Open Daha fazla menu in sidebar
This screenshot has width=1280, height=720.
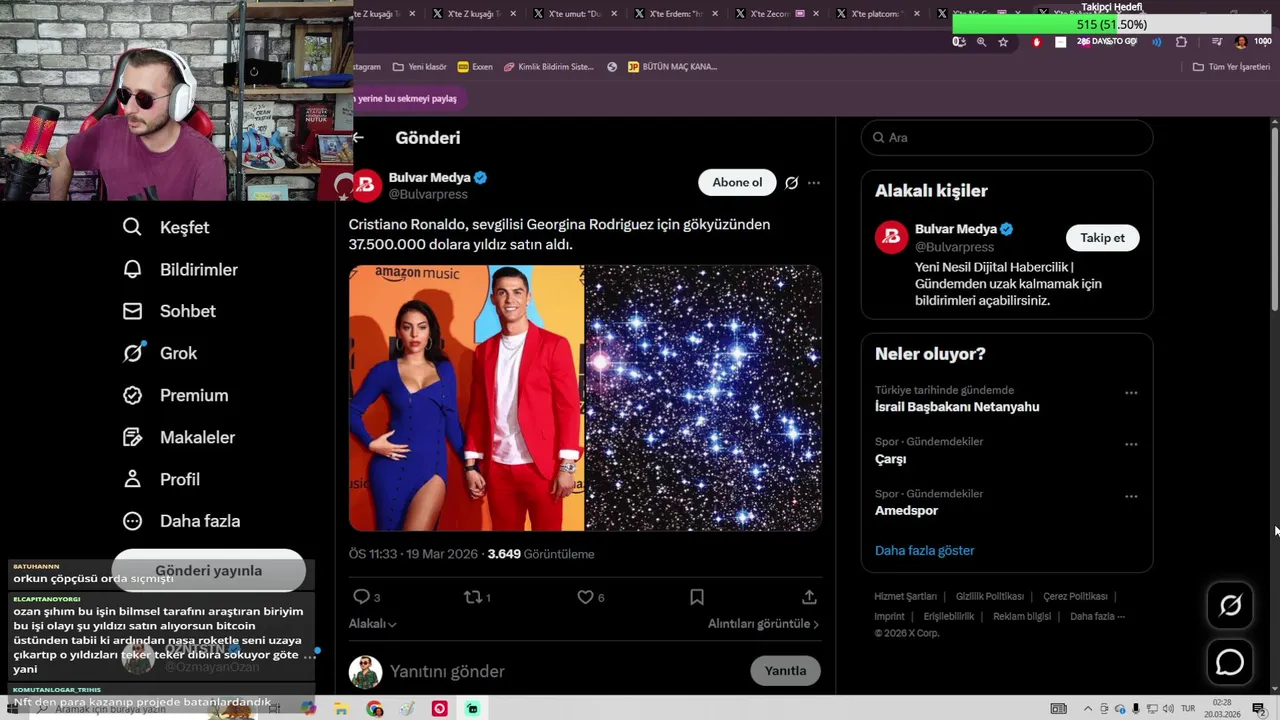point(181,521)
